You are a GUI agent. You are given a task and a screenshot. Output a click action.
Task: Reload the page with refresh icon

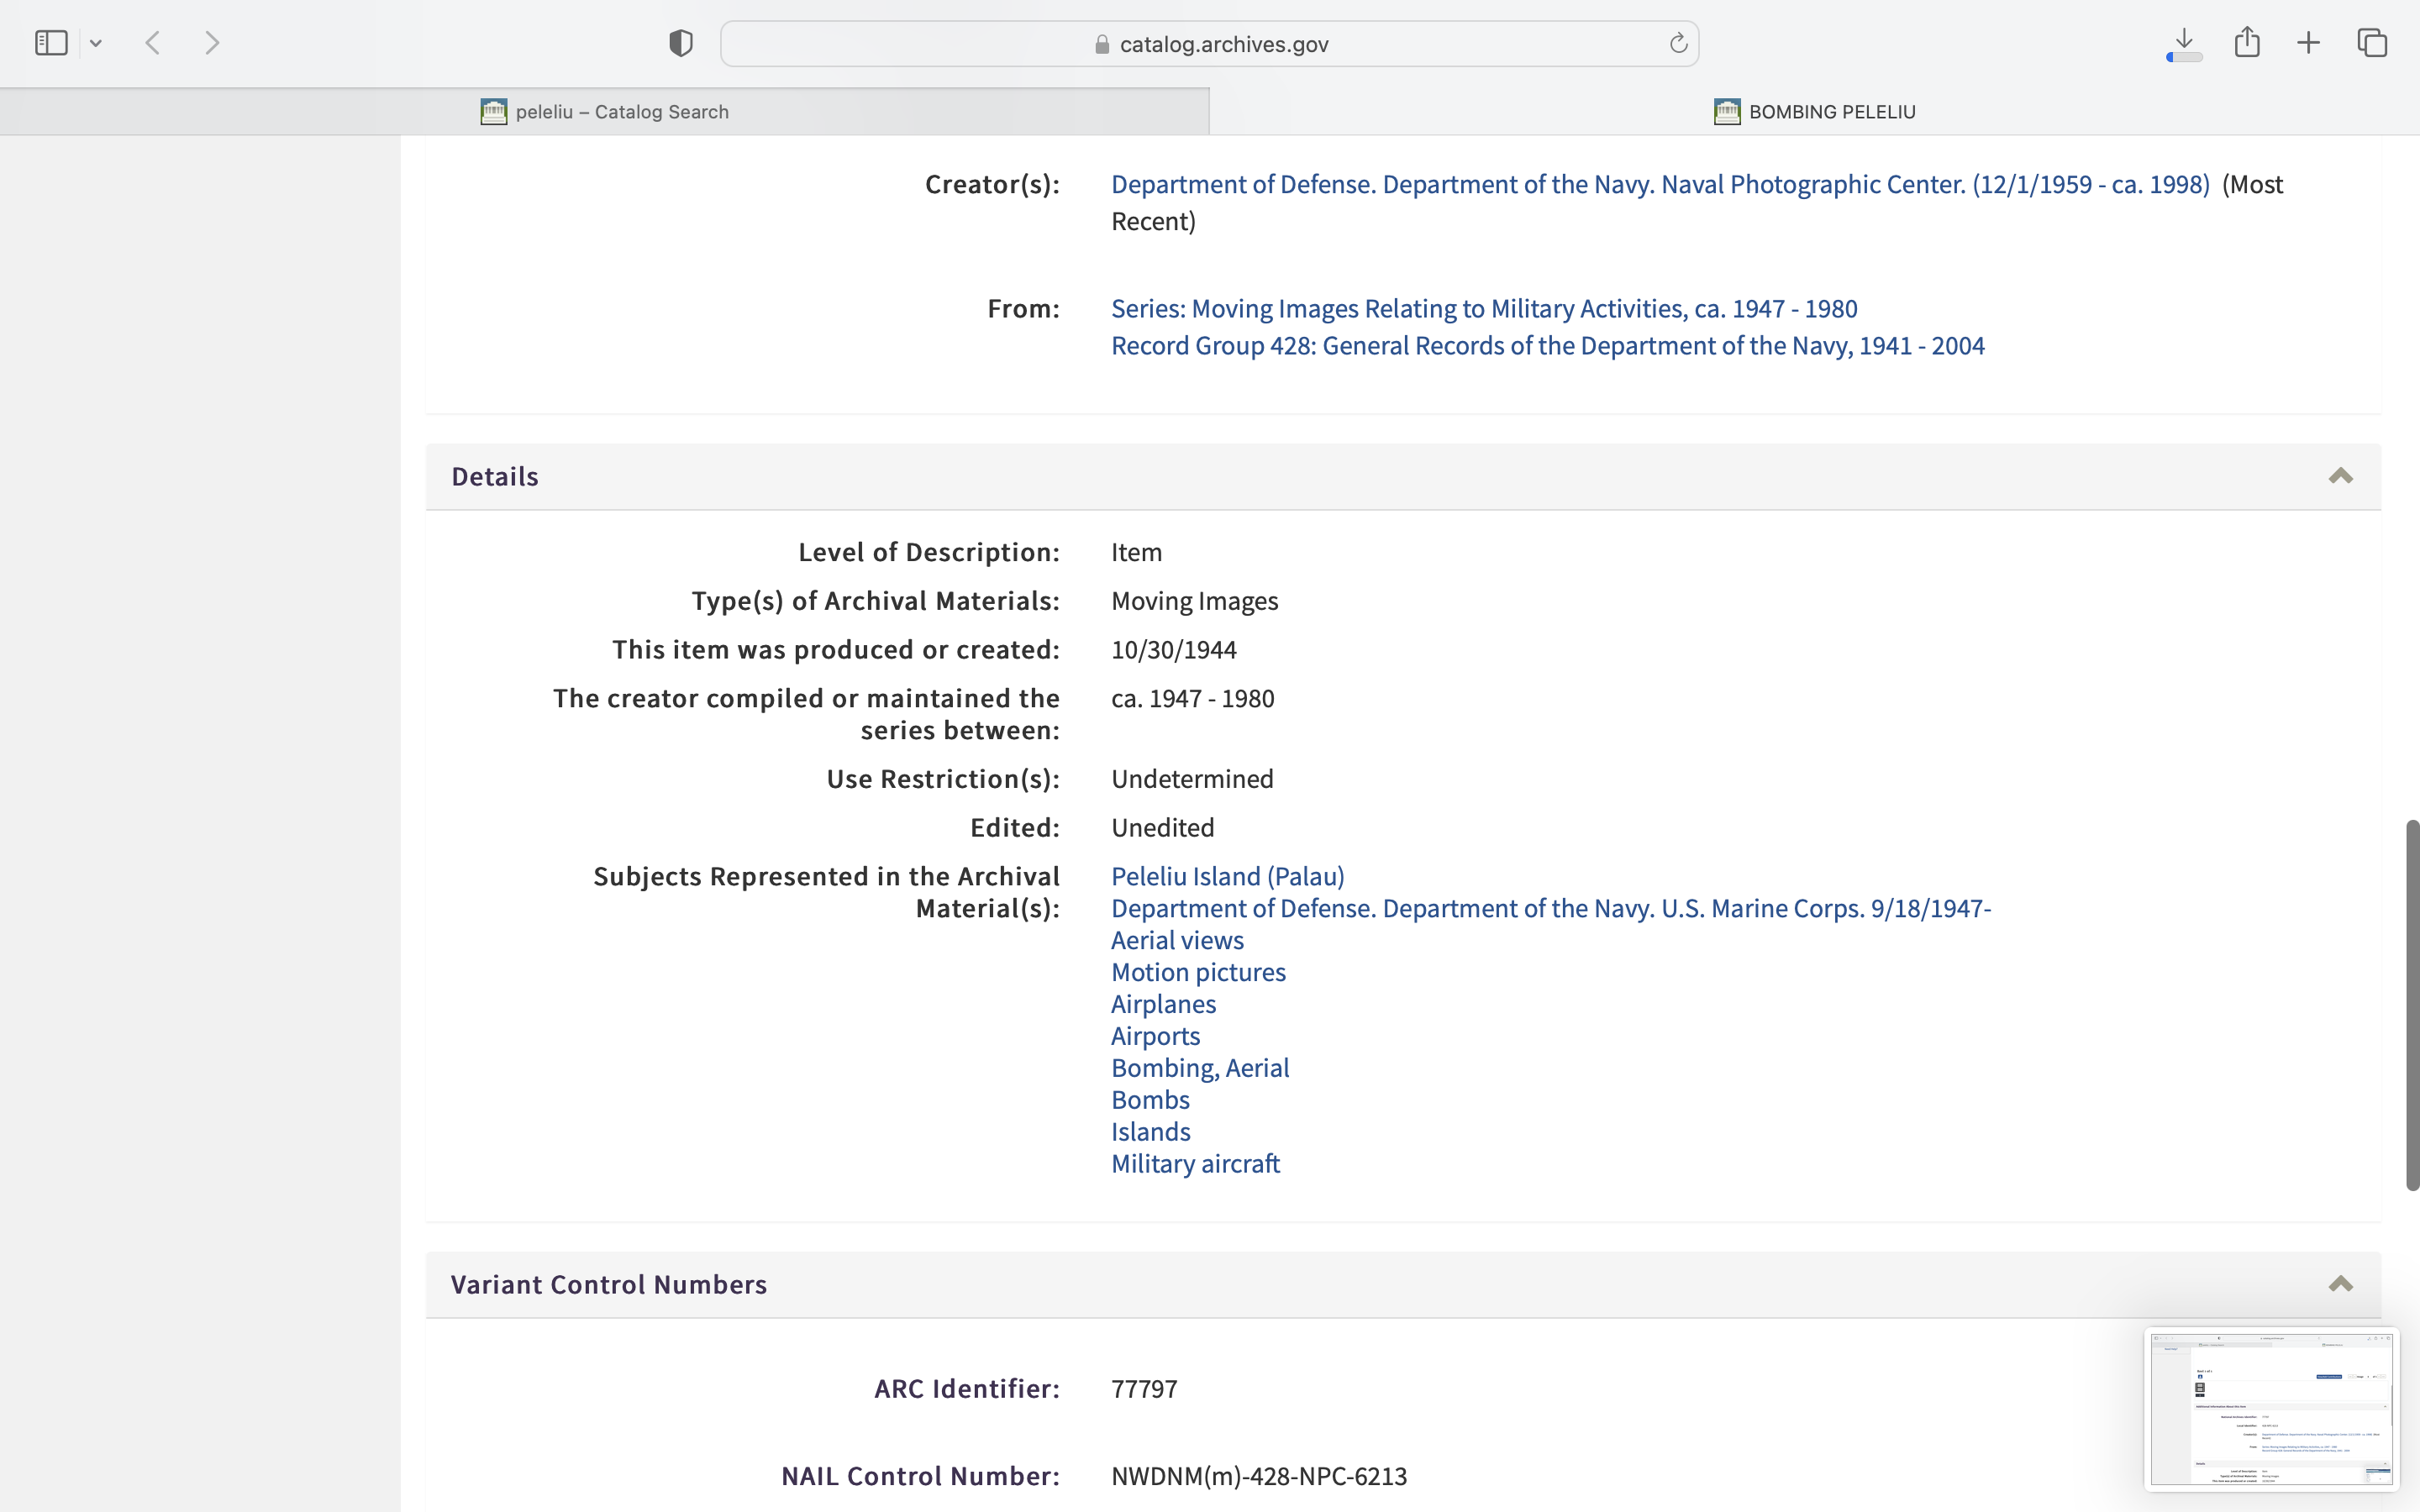pyautogui.click(x=1678, y=44)
